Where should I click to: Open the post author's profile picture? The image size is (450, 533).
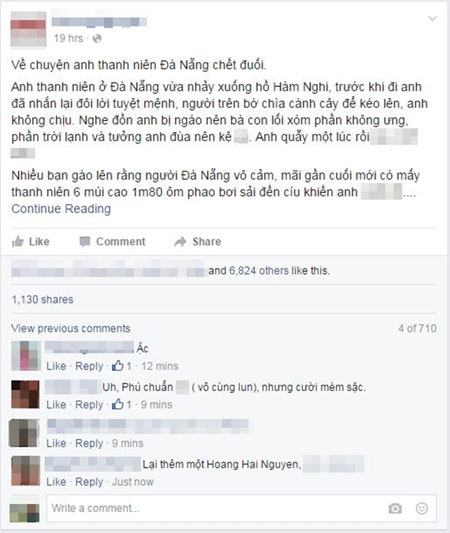[28, 30]
